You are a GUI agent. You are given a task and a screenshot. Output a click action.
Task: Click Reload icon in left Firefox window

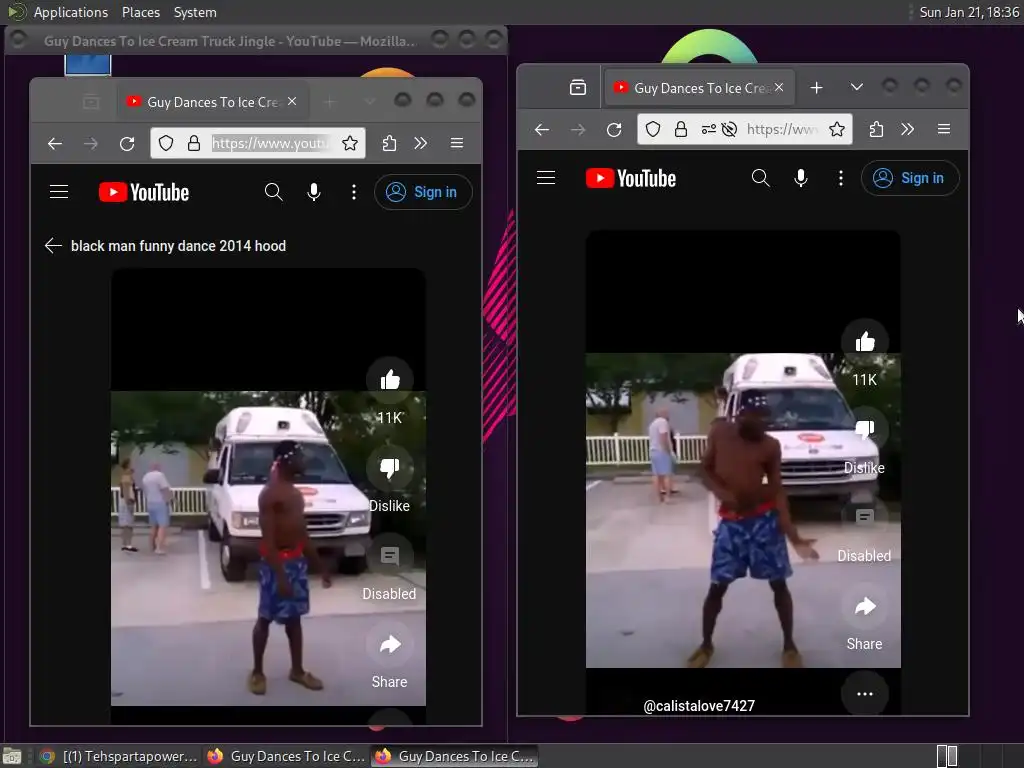pos(127,143)
